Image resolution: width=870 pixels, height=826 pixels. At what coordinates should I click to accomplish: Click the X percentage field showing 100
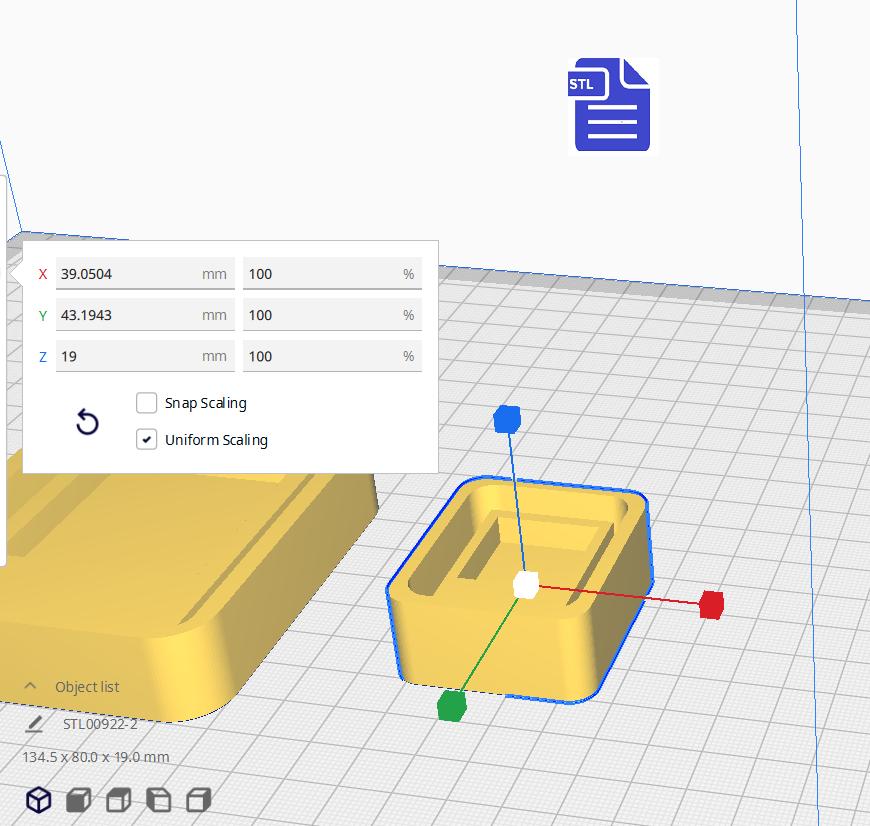330,272
